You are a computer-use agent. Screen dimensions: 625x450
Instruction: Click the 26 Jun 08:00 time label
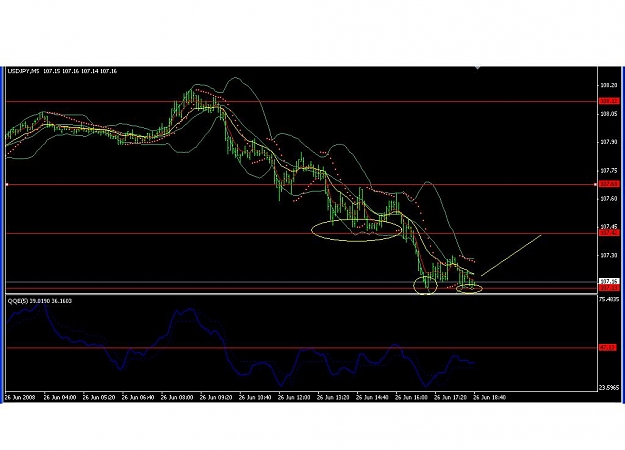[x=177, y=398]
